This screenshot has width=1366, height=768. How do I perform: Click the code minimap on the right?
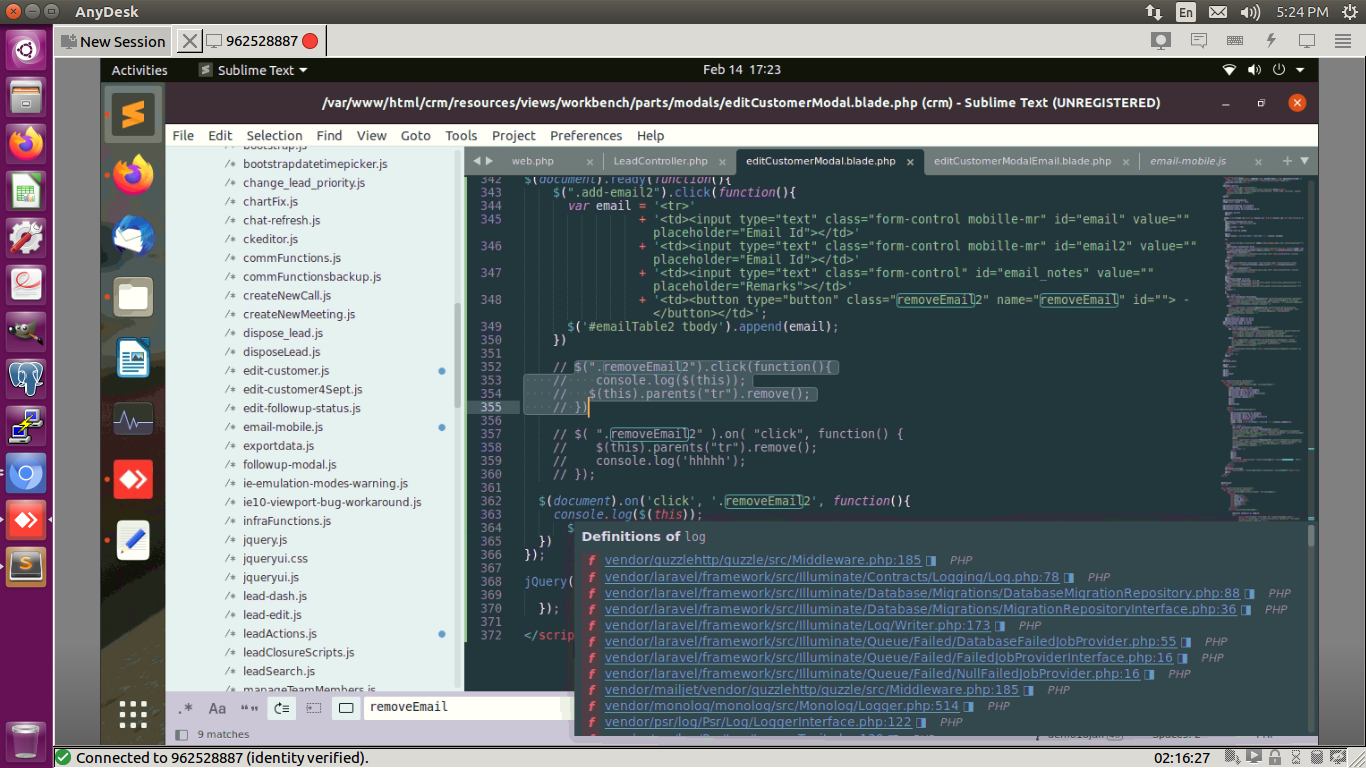point(1260,300)
